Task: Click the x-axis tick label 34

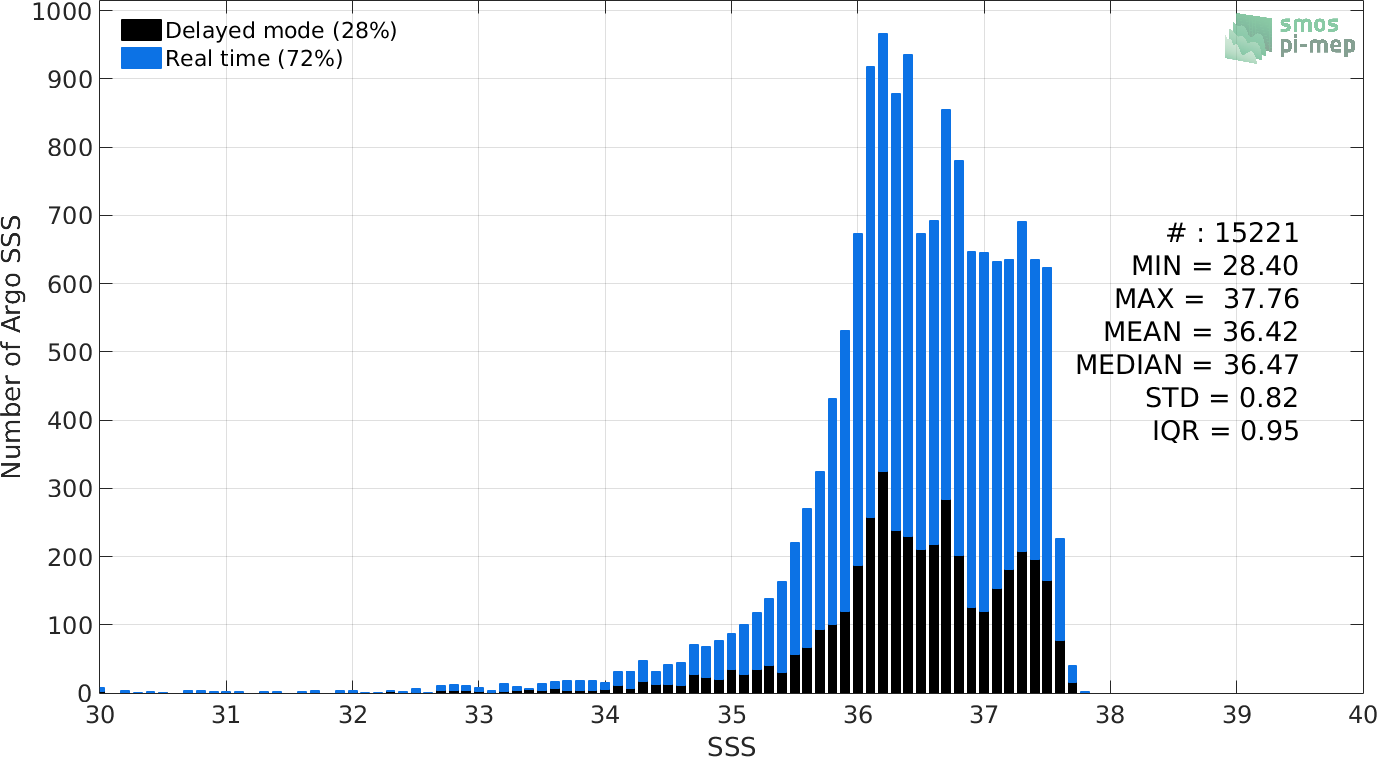Action: [x=605, y=715]
